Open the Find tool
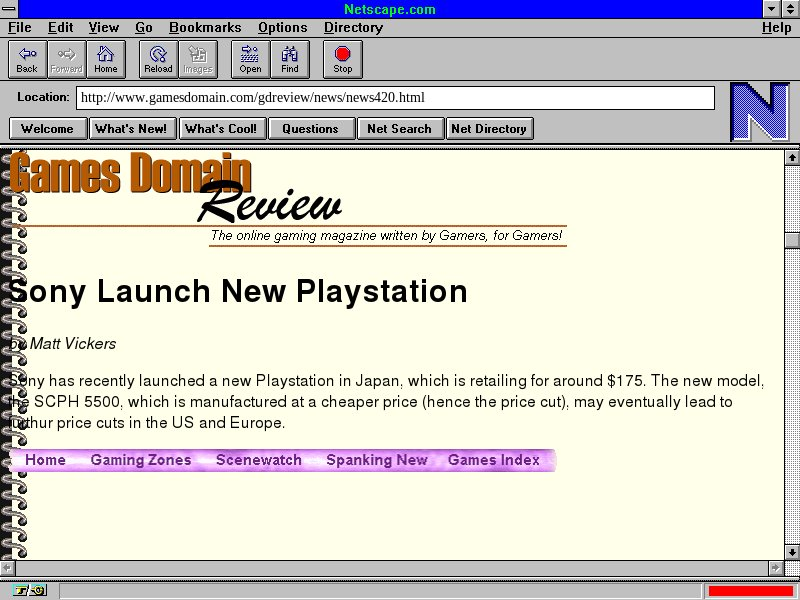 290,59
